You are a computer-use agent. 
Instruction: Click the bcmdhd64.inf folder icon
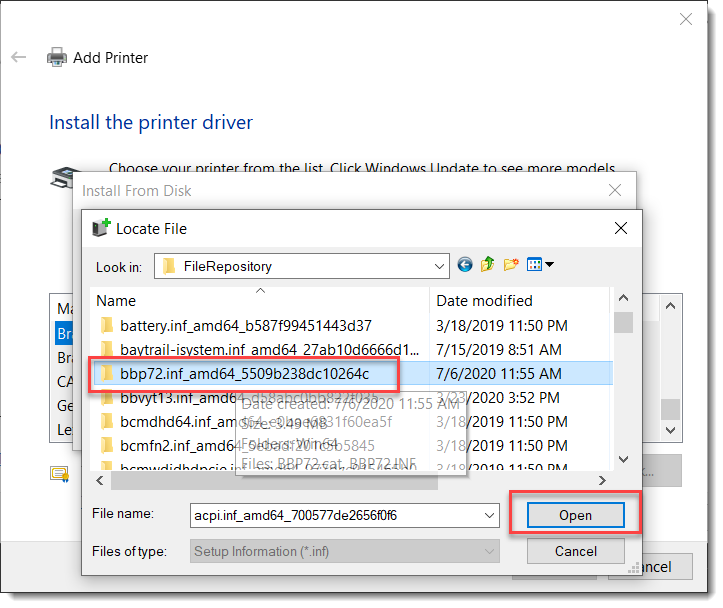coord(107,421)
